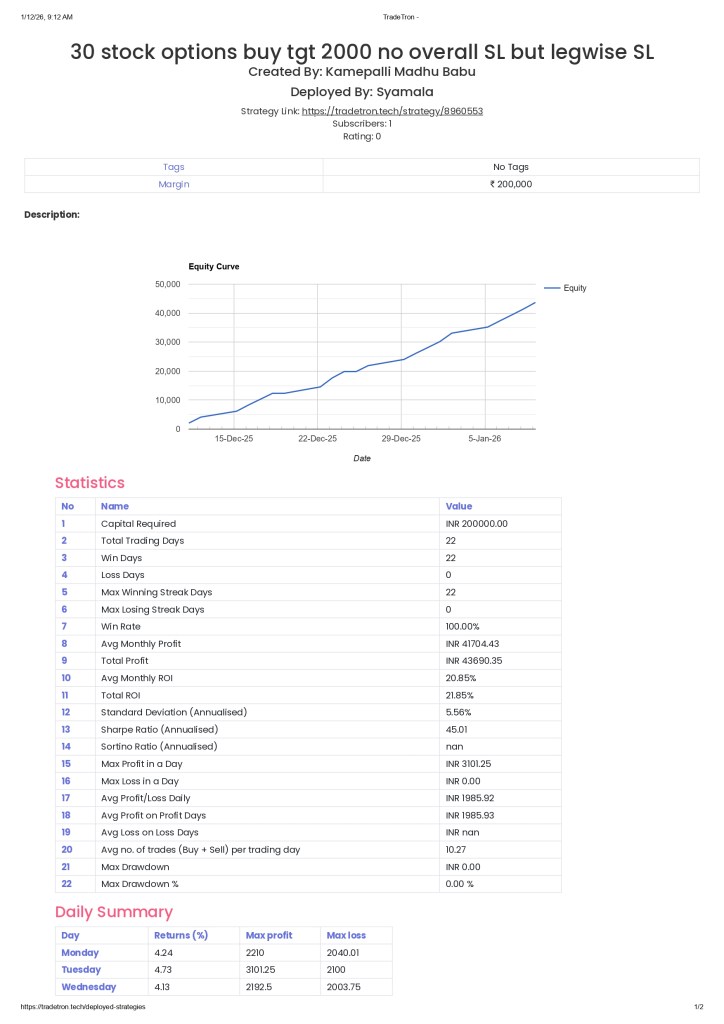Select the Daily Summary heading
This screenshot has height=1024, width=724.
(x=114, y=912)
